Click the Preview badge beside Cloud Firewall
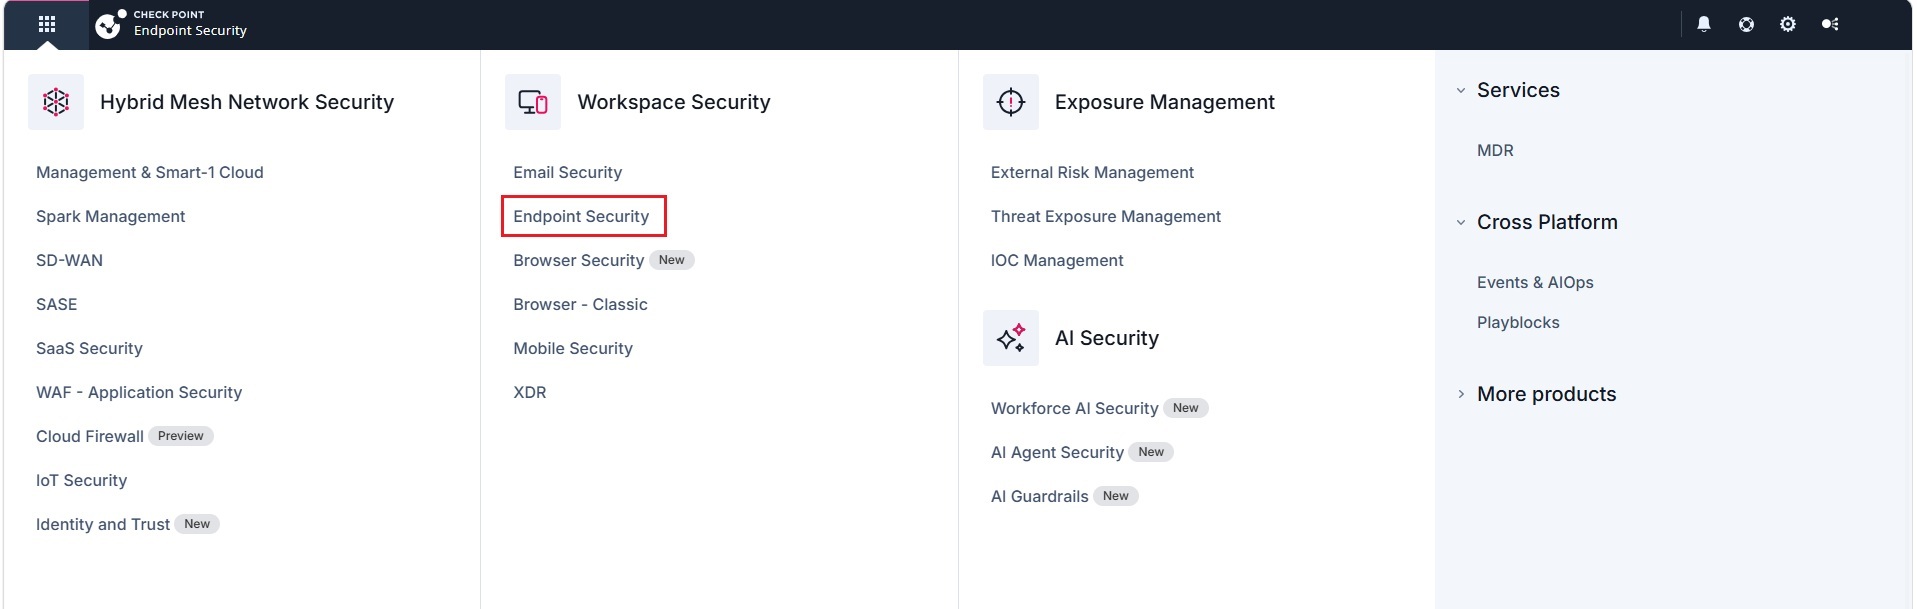The width and height of the screenshot is (1917, 609). [181, 436]
